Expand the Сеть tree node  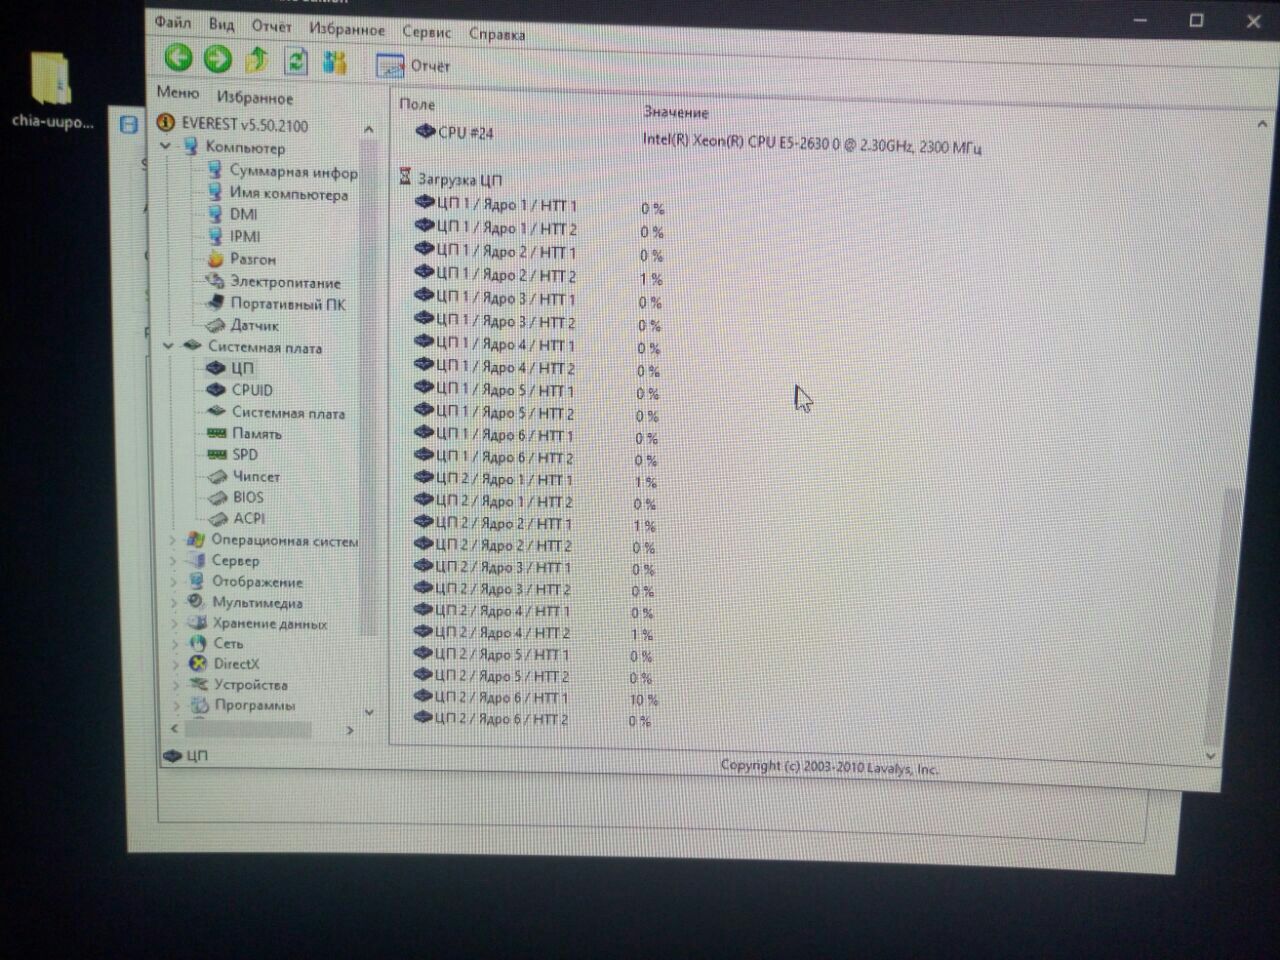tap(175, 643)
